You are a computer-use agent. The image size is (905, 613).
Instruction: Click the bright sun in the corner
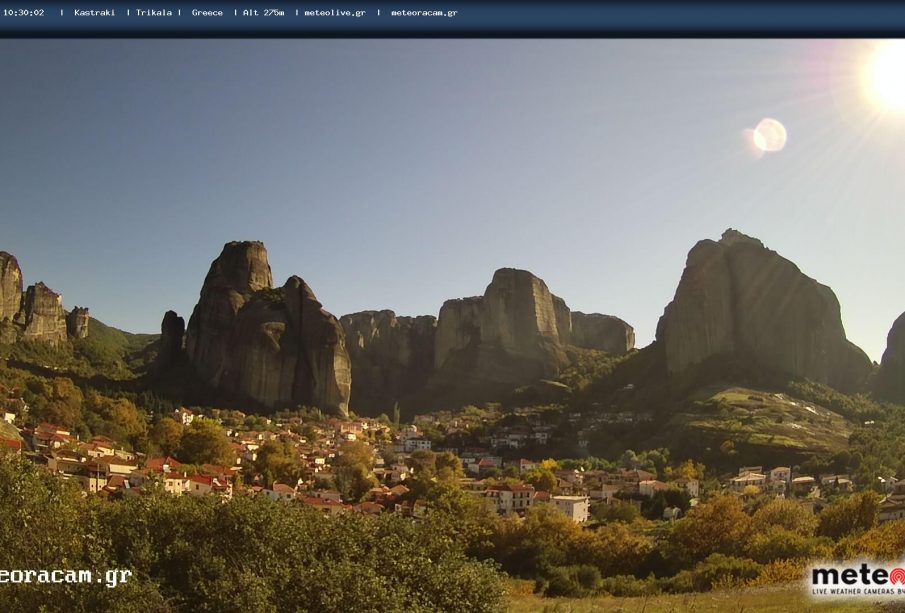point(888,75)
